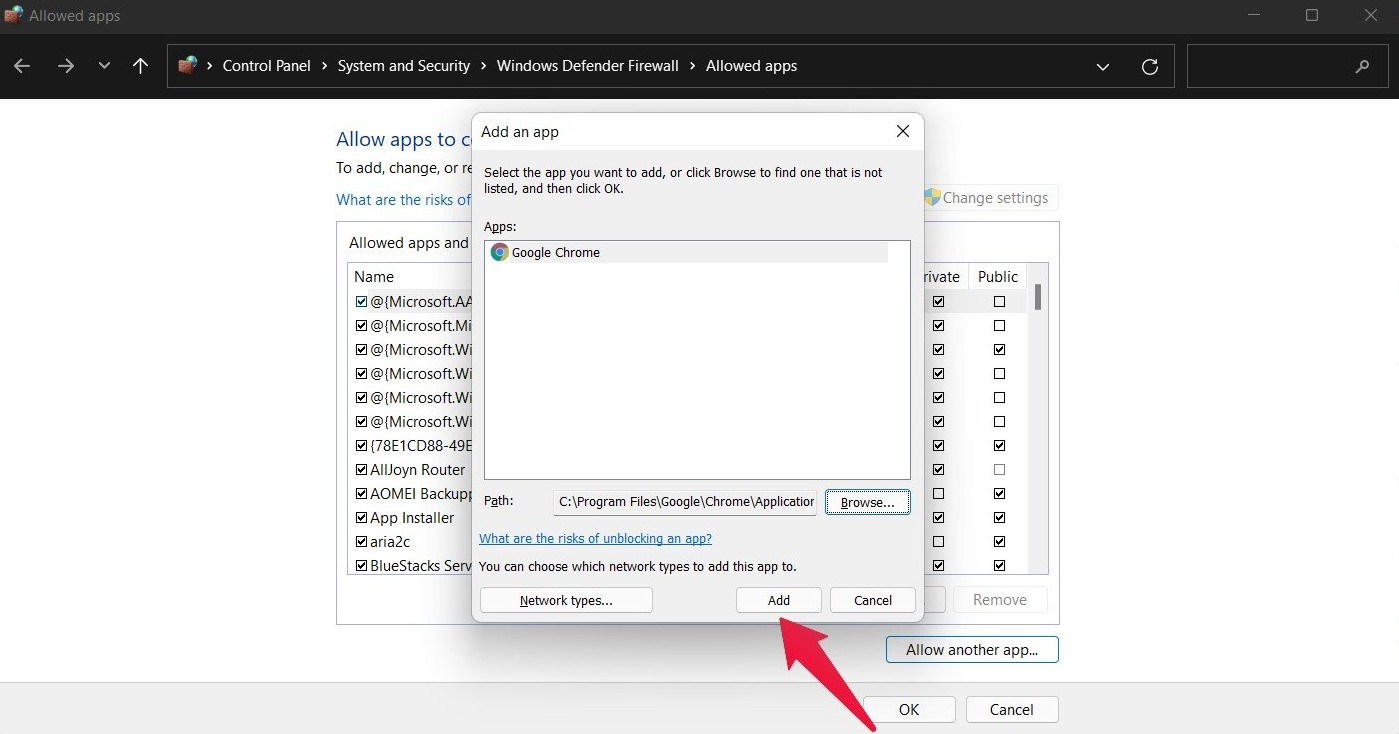Click Allow another app... button
The width and height of the screenshot is (1399, 734).
click(972, 650)
